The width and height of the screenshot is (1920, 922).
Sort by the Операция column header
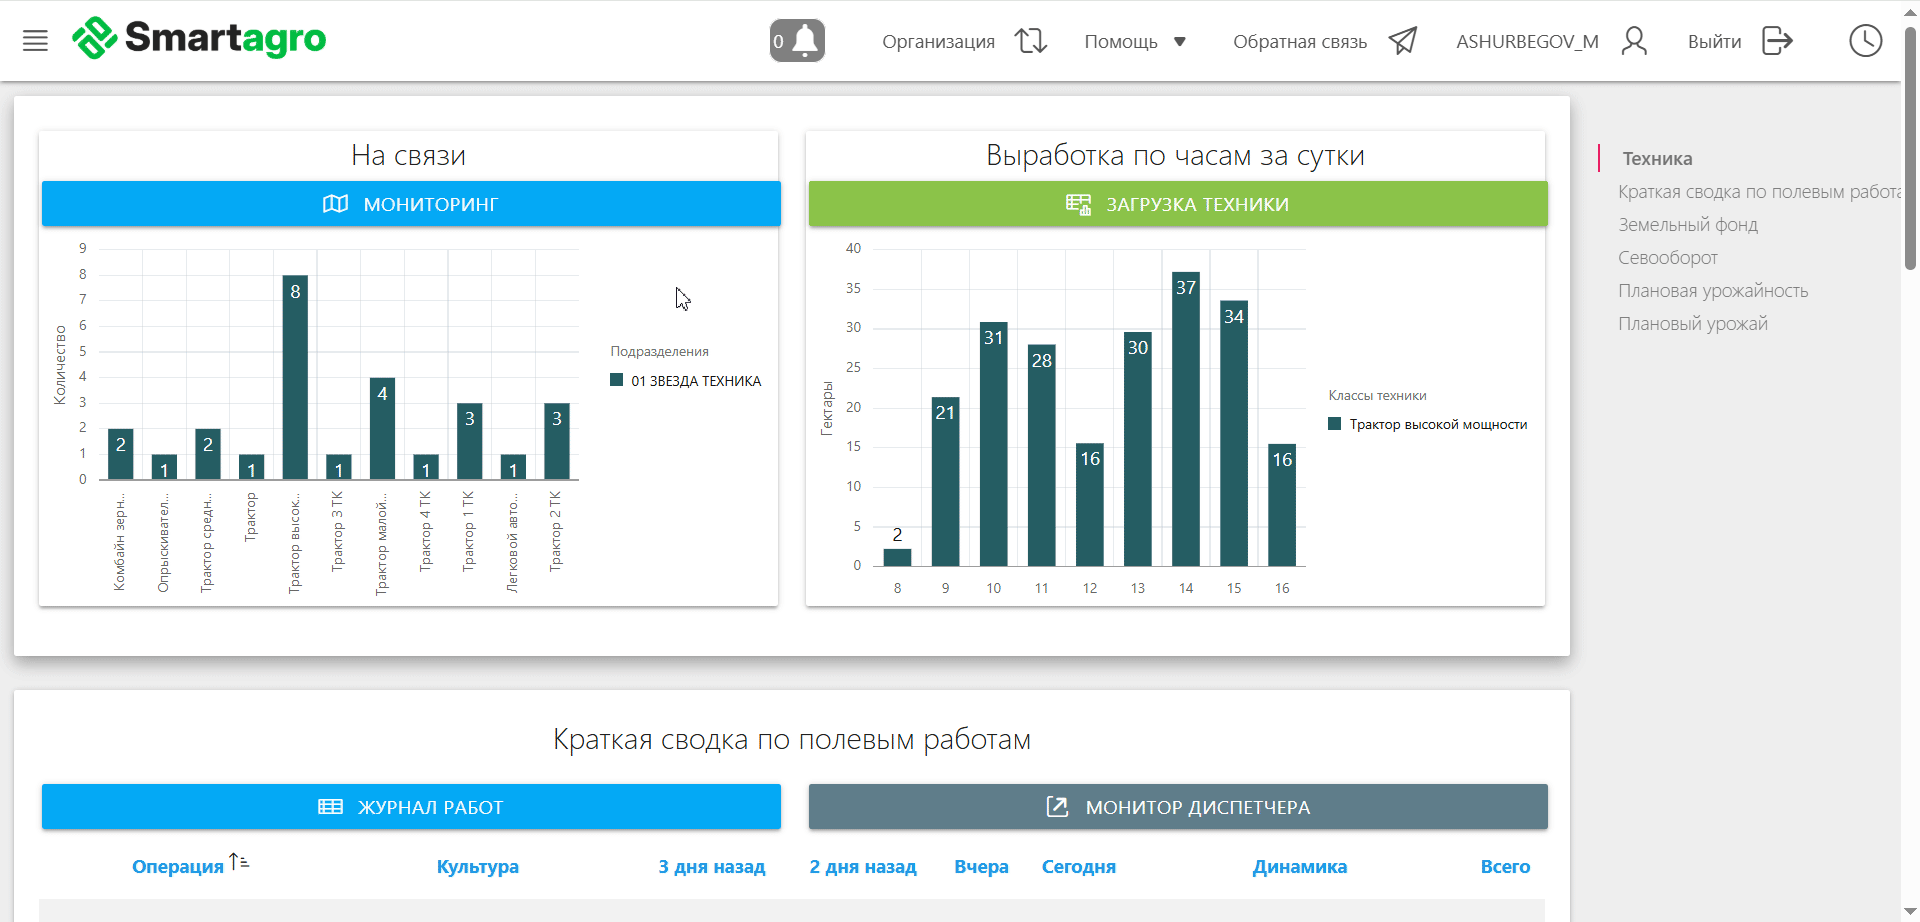[x=178, y=867]
